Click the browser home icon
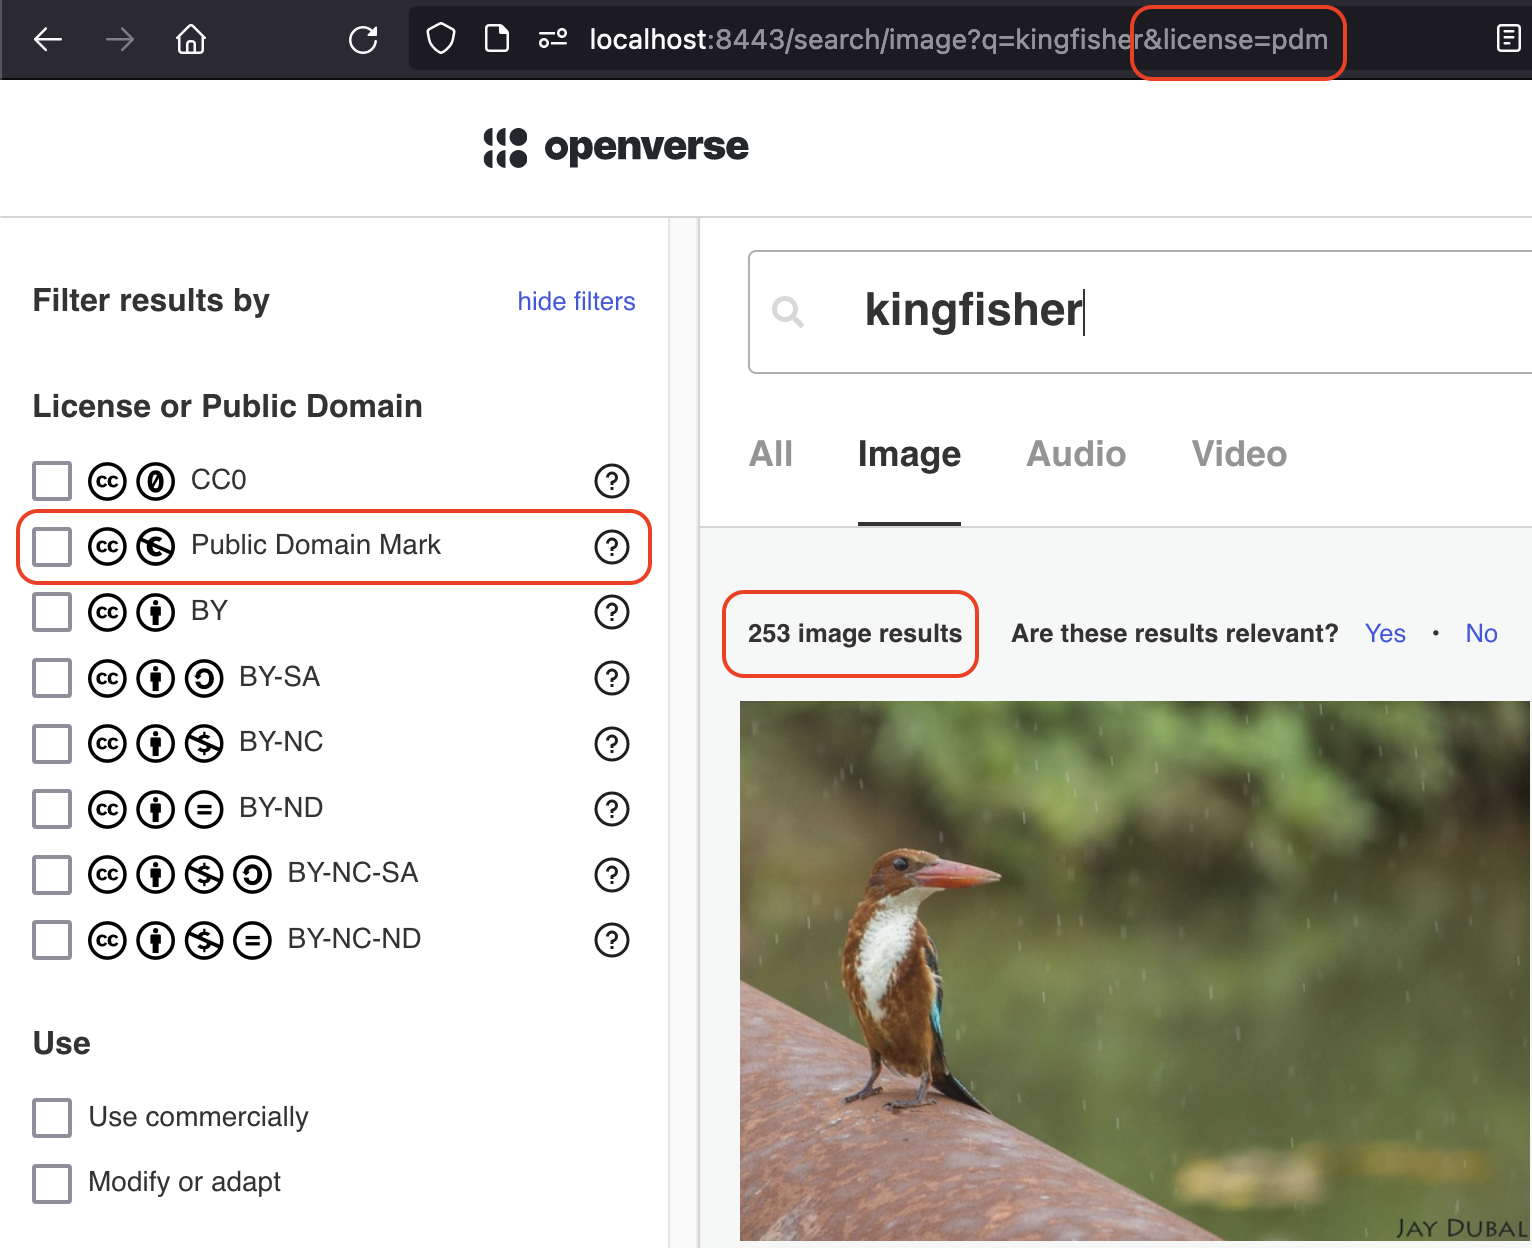 pyautogui.click(x=190, y=39)
